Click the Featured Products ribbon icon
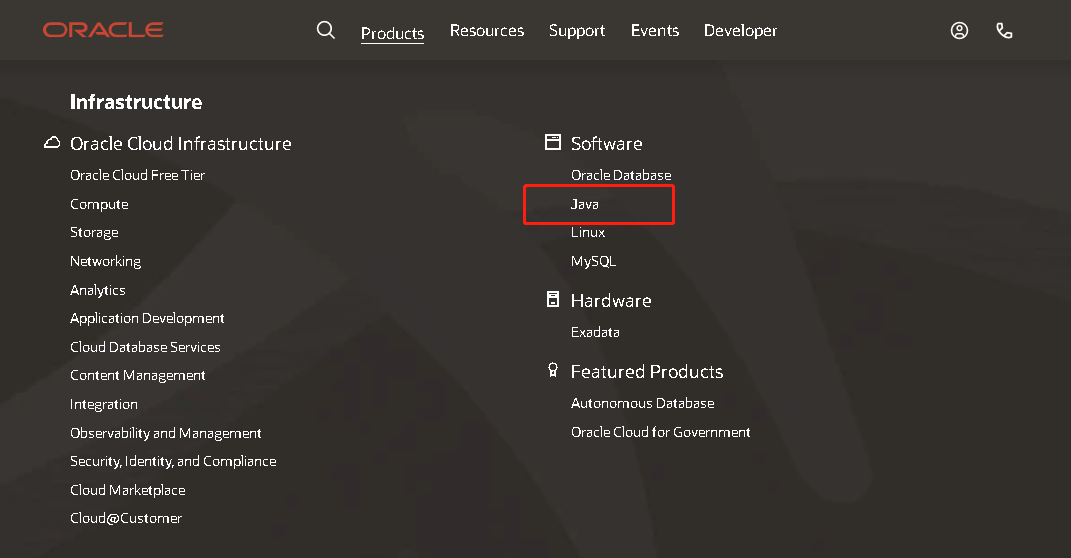 (553, 371)
